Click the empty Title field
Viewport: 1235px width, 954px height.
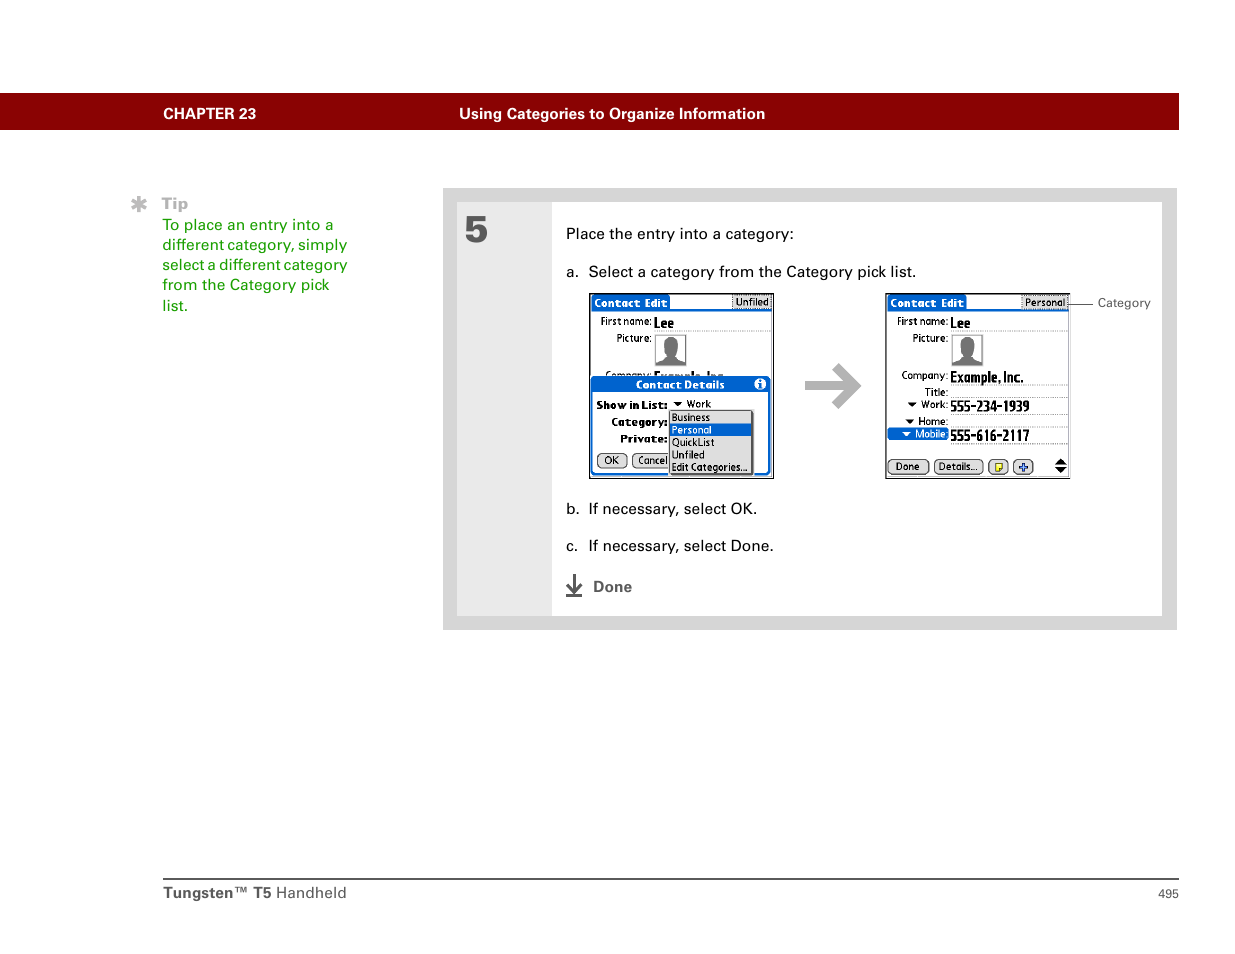click(x=1008, y=392)
